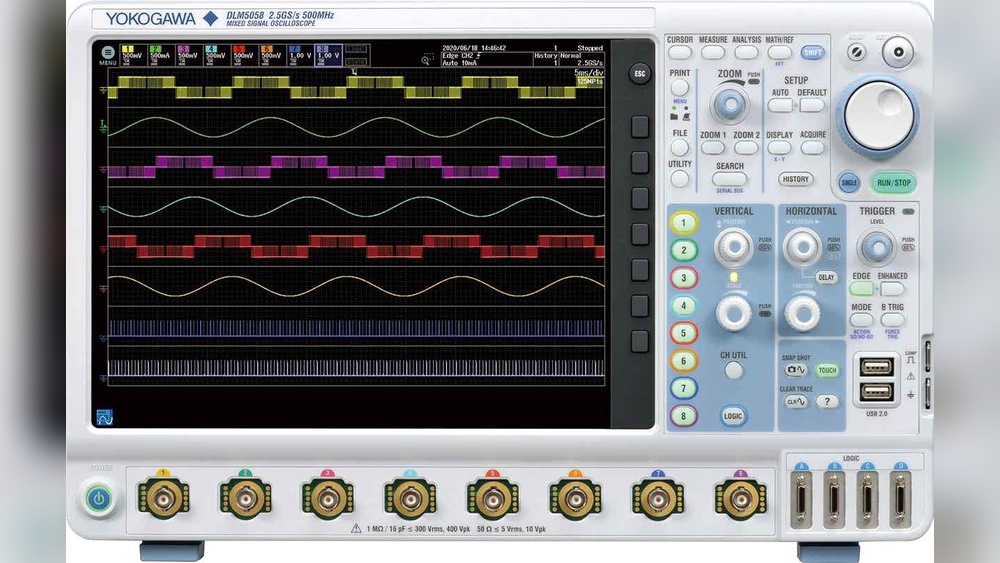
Task: Toggle channel 5 red button
Action: tap(684, 333)
